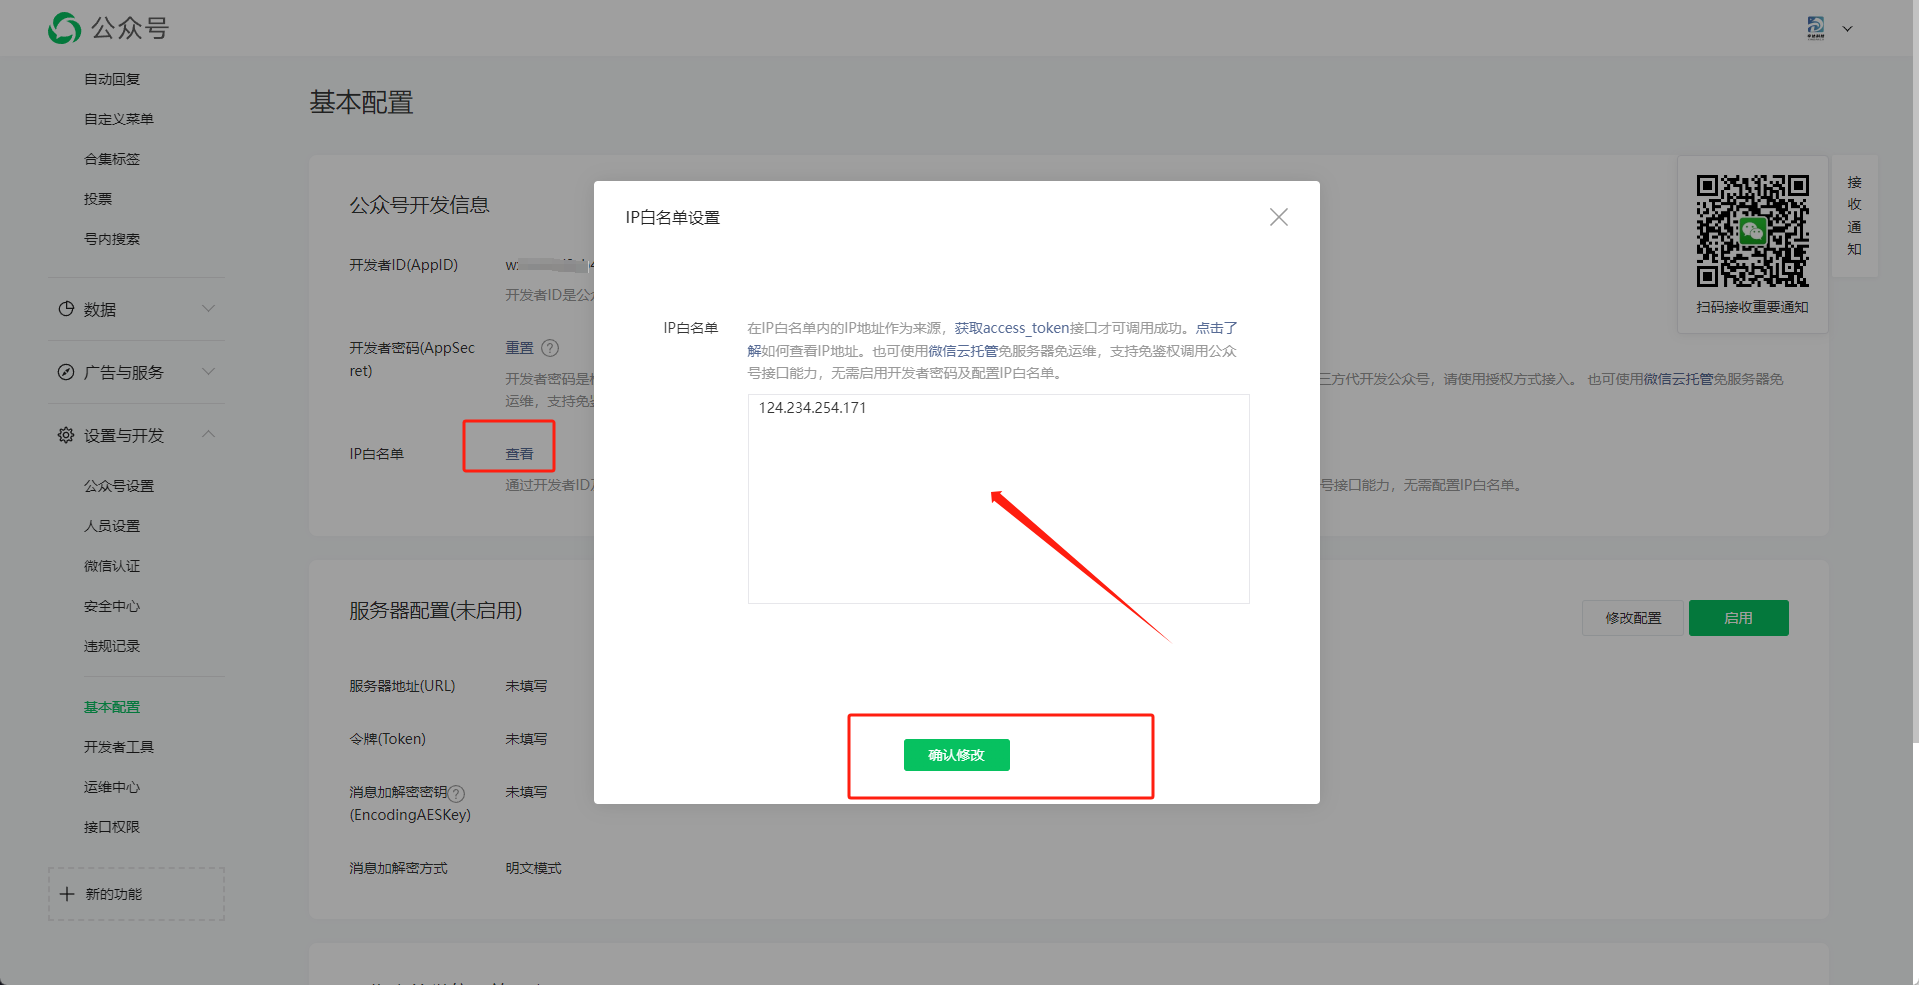
Task: Click the 设置与开发 gear icon
Action: (x=66, y=435)
